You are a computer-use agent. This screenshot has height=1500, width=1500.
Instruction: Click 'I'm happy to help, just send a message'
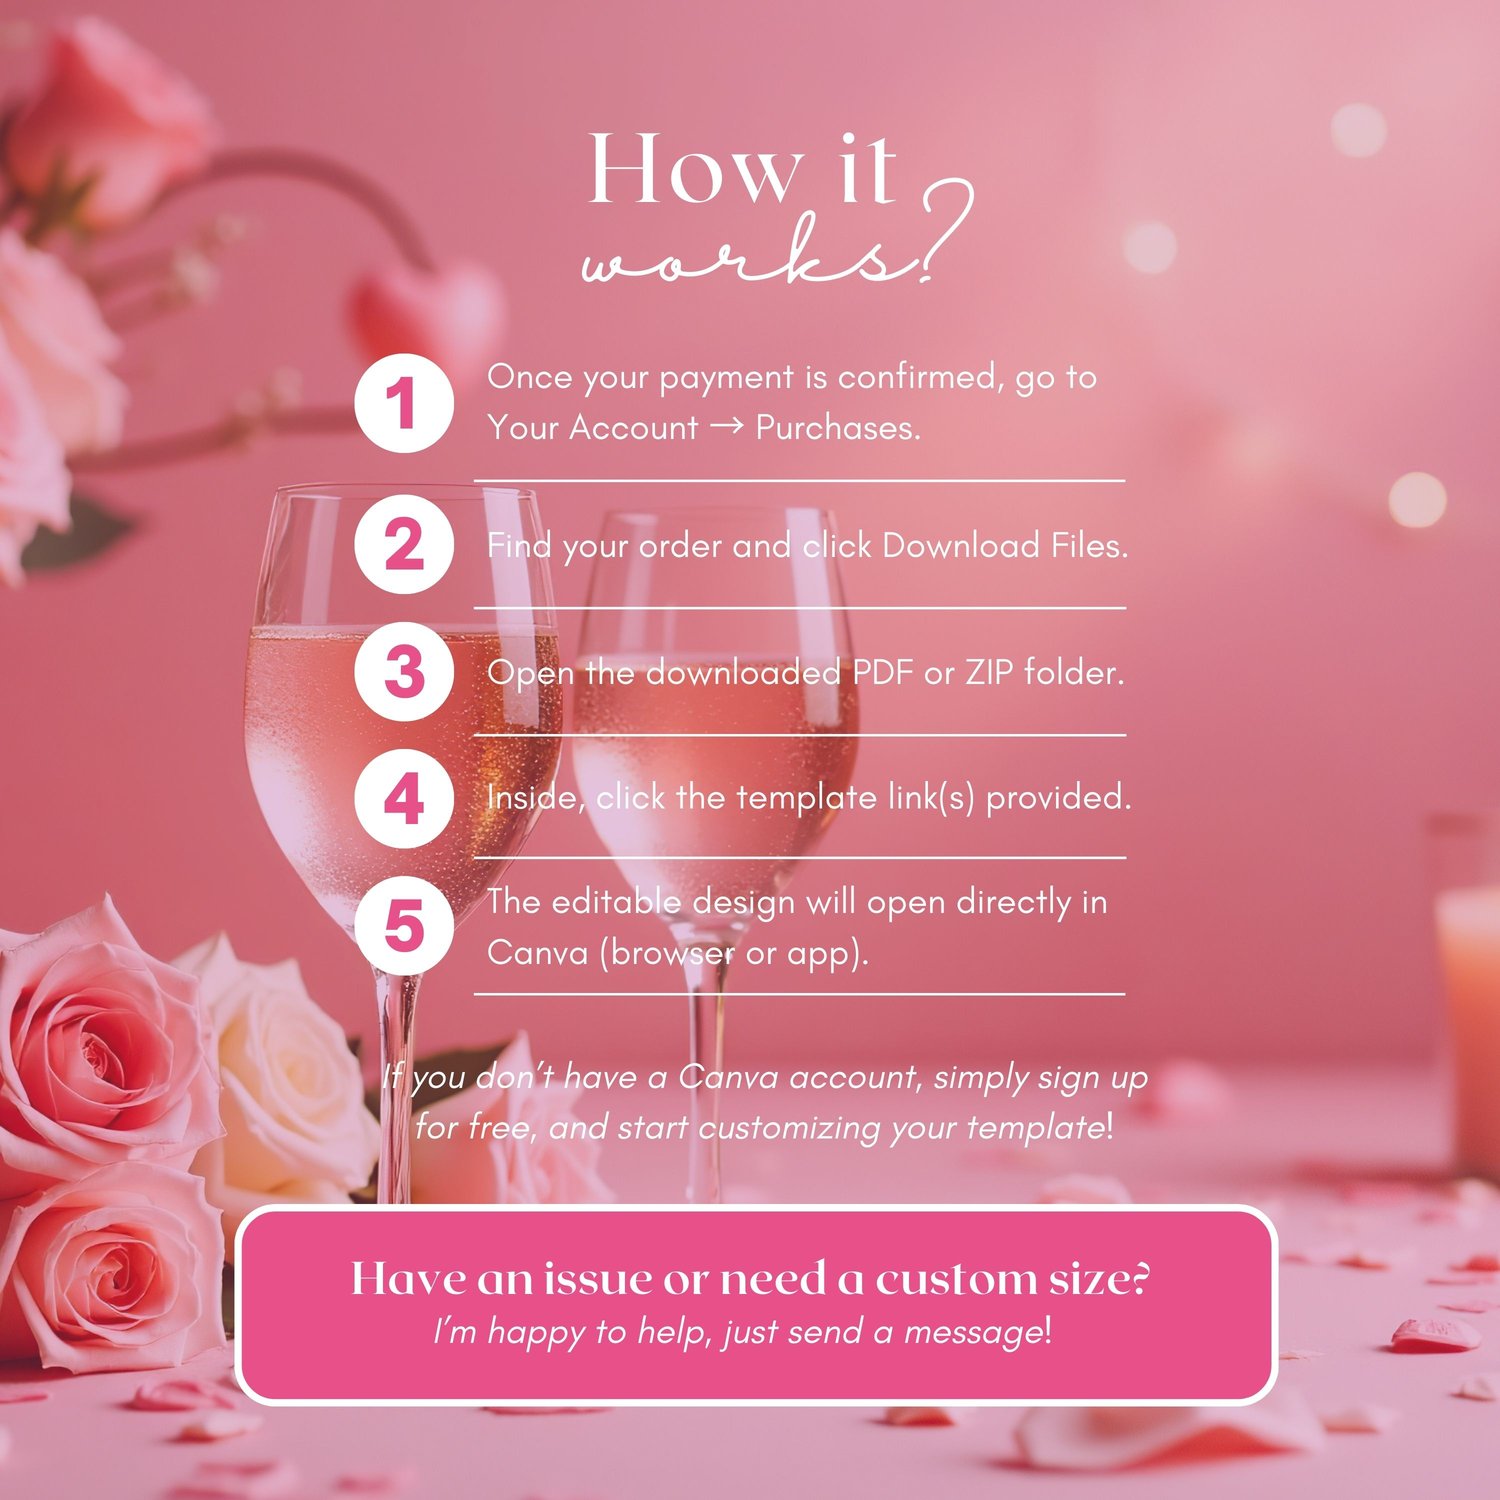point(742,1332)
